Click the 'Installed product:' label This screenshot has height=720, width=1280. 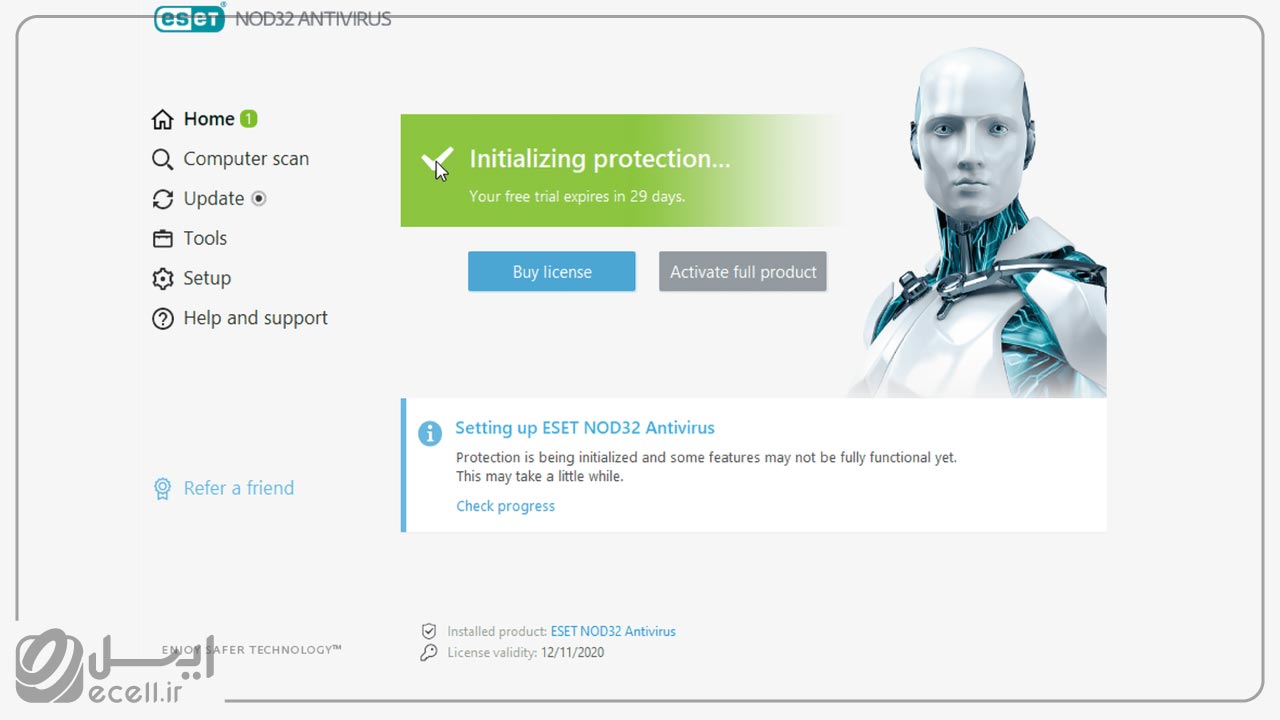pyautogui.click(x=497, y=632)
